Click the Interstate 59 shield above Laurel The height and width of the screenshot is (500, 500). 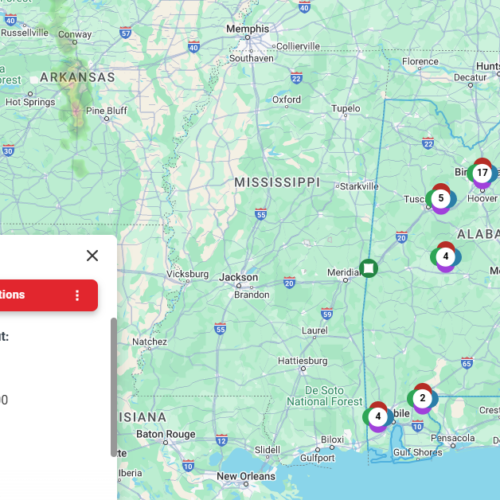point(327,314)
